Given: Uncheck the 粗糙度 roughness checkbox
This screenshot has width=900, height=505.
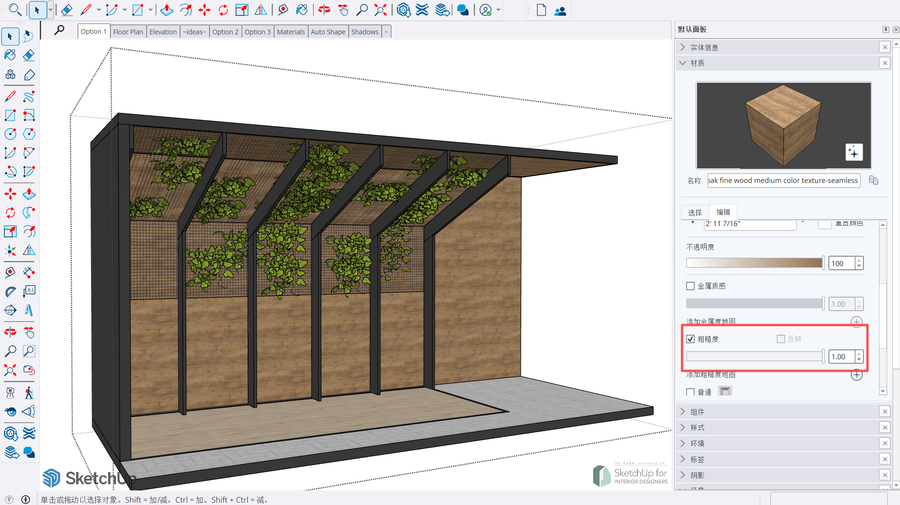Looking at the screenshot, I should click(691, 339).
